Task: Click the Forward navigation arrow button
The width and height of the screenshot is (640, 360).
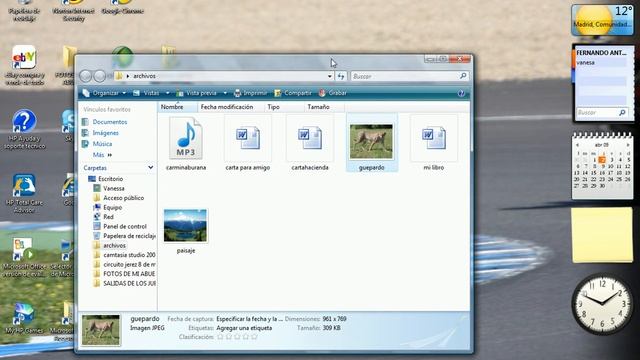Action: click(100, 76)
